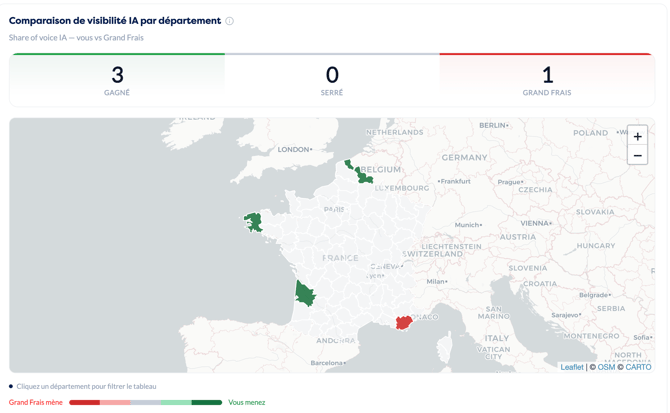Click the grey middle legend segment

point(146,402)
